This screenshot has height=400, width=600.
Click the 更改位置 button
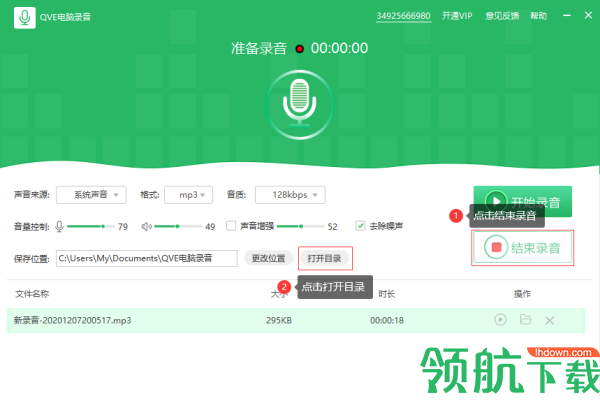[x=268, y=258]
